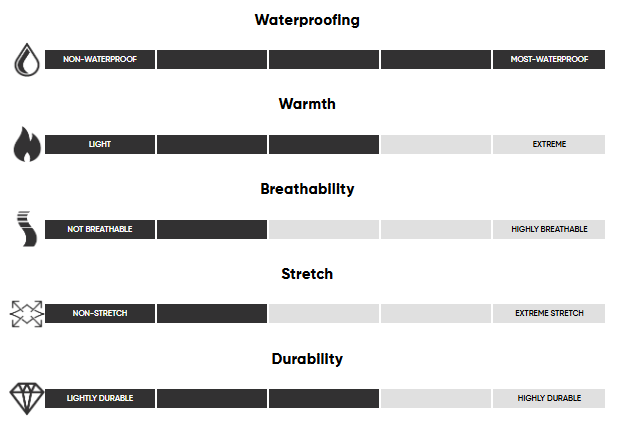Click the flame warmth icon
632x440 pixels.
[27, 144]
